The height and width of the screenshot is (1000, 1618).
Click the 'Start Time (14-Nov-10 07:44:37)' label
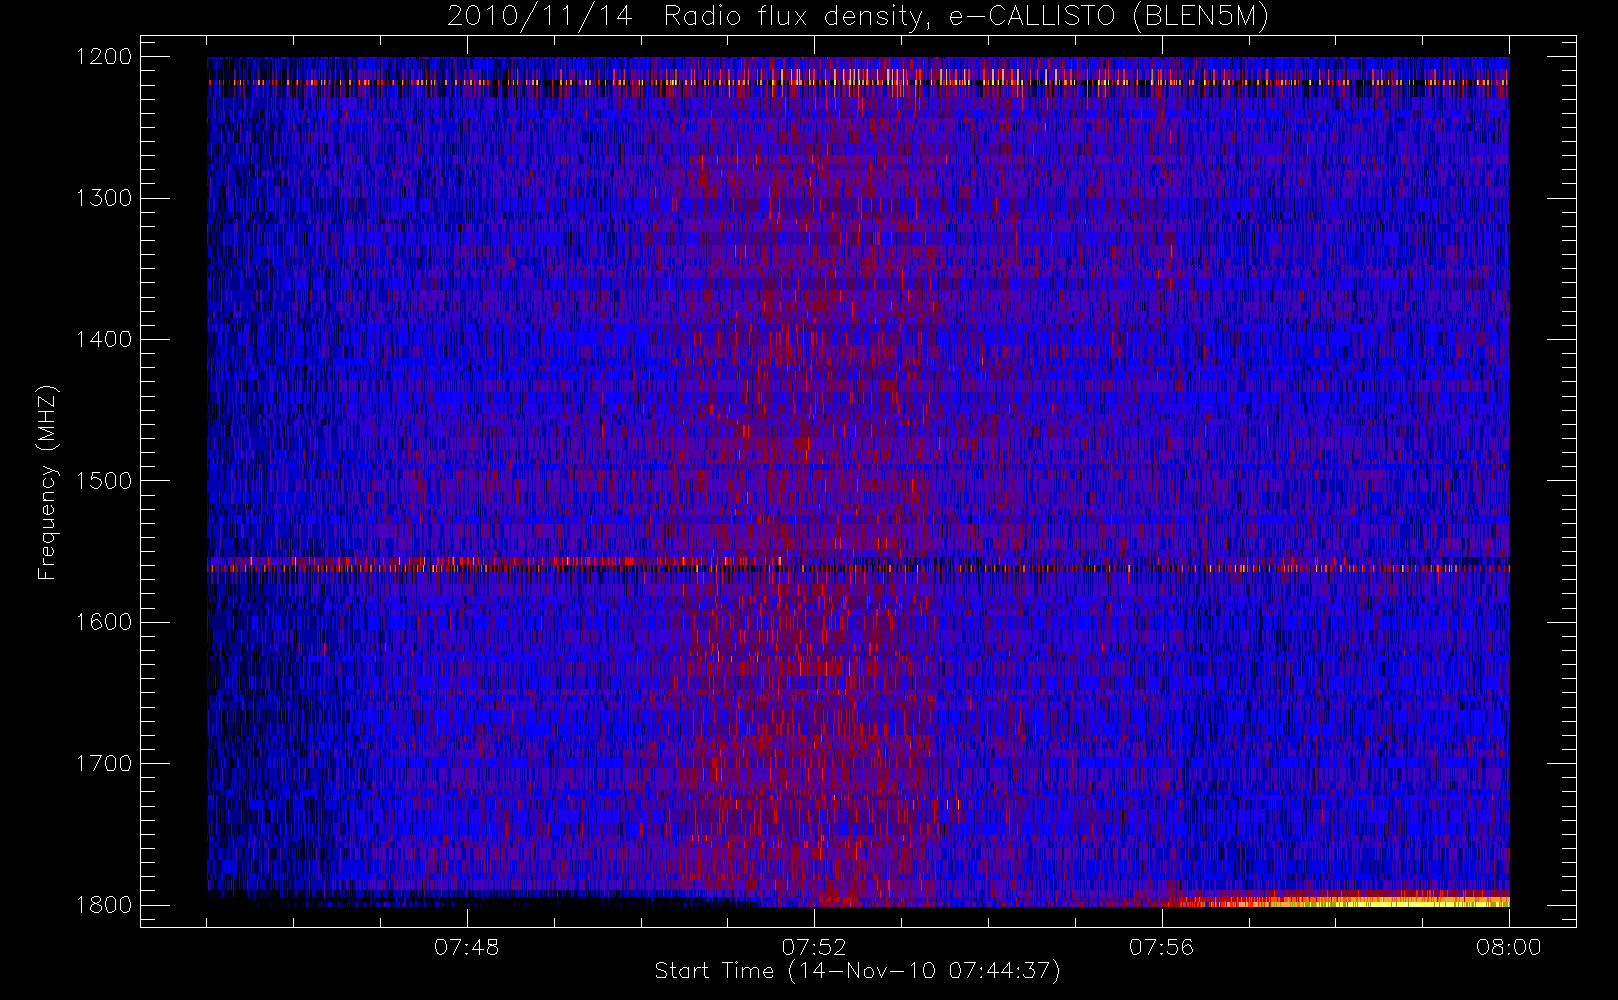click(857, 971)
